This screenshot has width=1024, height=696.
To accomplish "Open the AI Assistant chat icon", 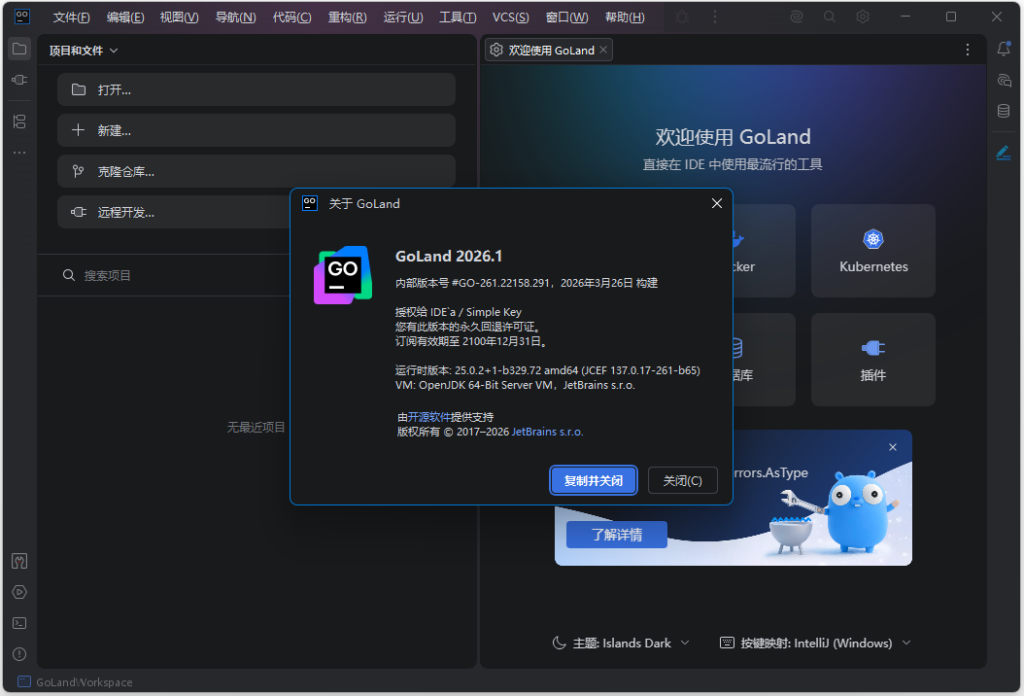I will 1004,80.
